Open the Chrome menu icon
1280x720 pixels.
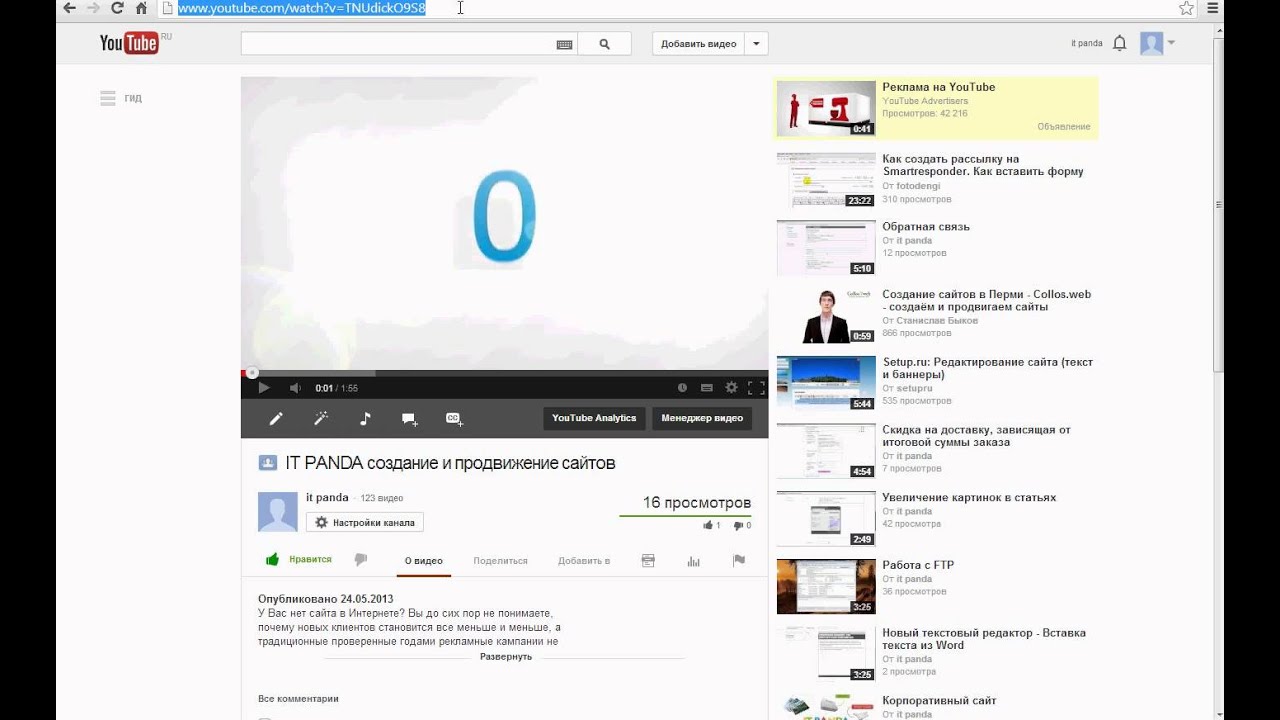coord(1212,8)
